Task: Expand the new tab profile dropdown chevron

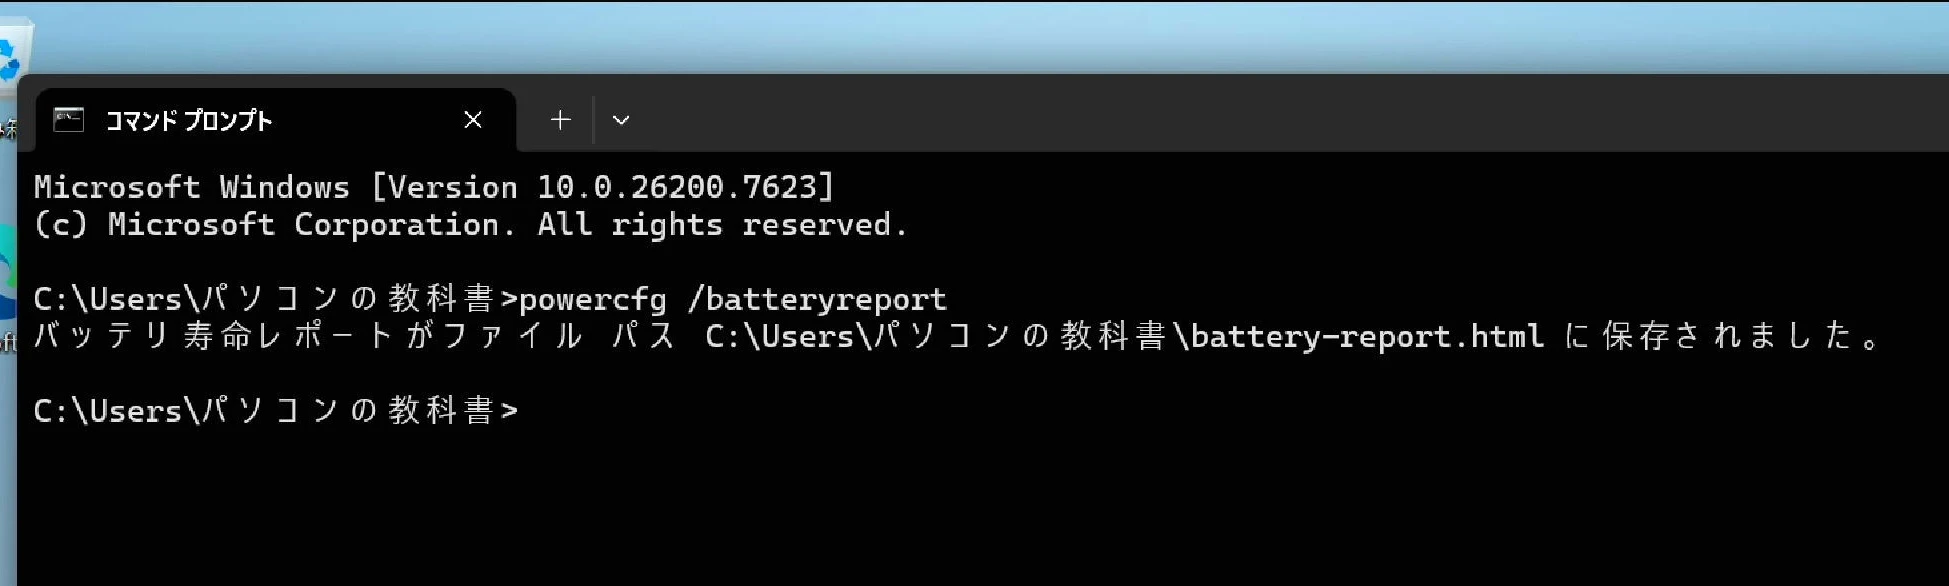Action: 621,120
